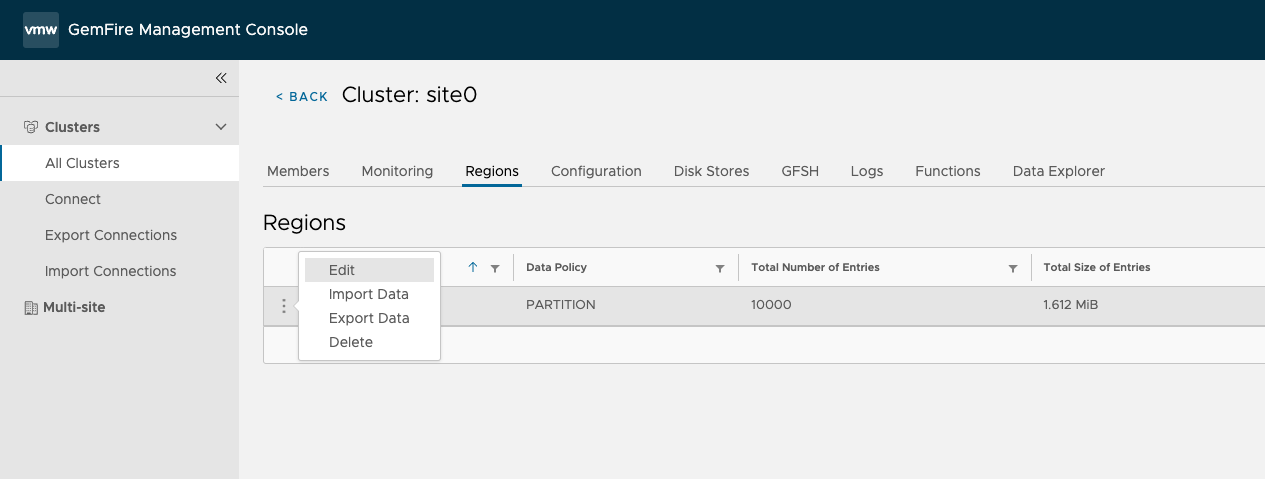Open the Logs tab
The width and height of the screenshot is (1265, 479).
pyautogui.click(x=867, y=171)
